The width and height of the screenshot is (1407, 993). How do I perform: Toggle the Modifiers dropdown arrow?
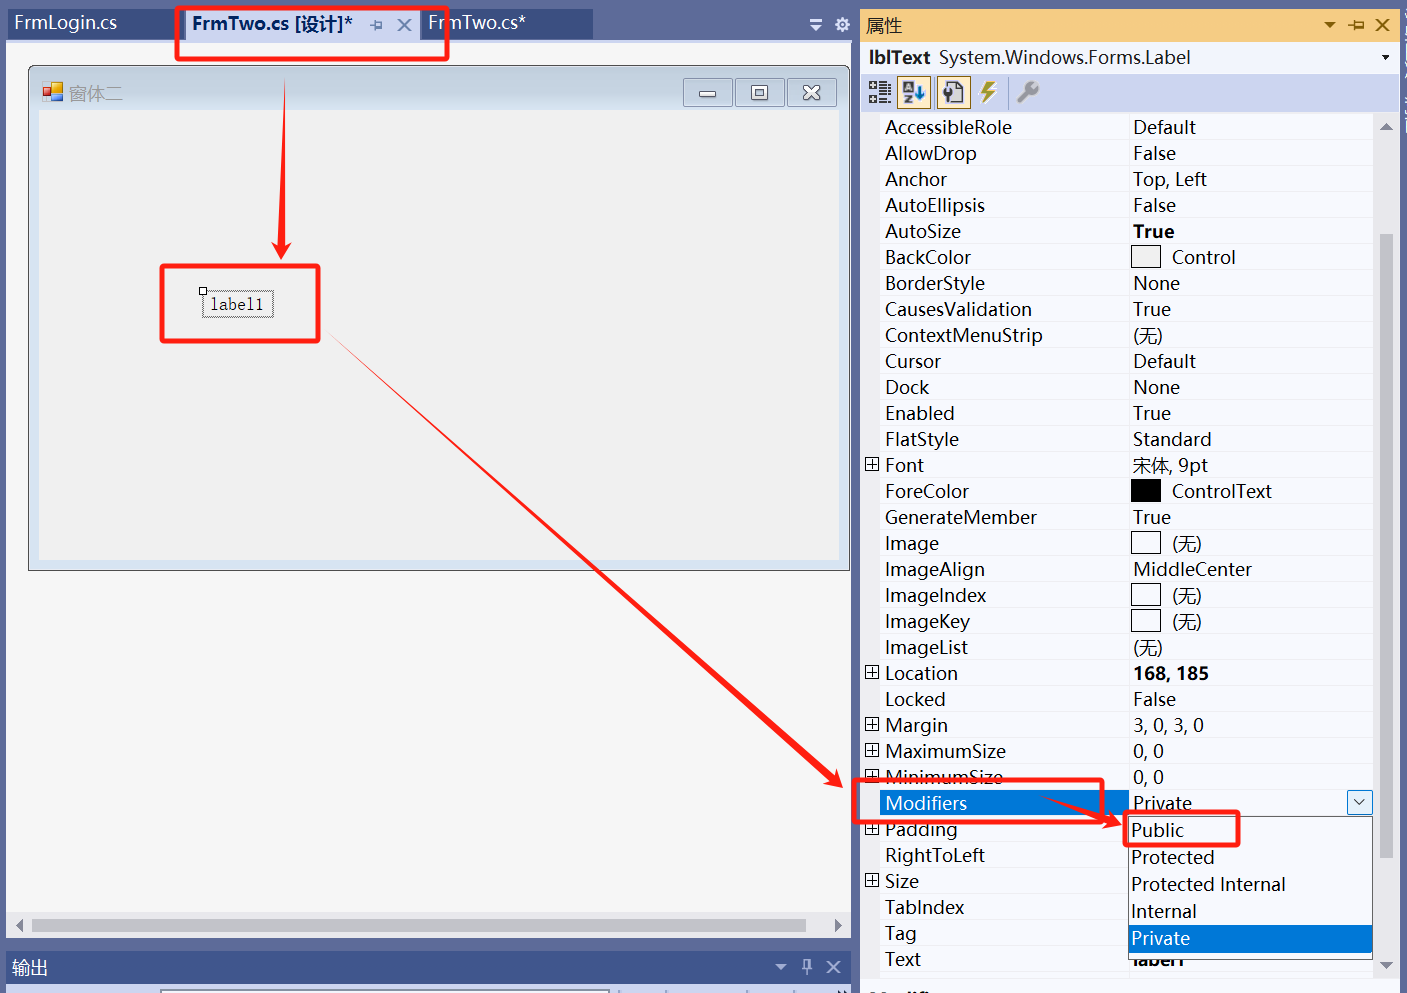pos(1359,803)
